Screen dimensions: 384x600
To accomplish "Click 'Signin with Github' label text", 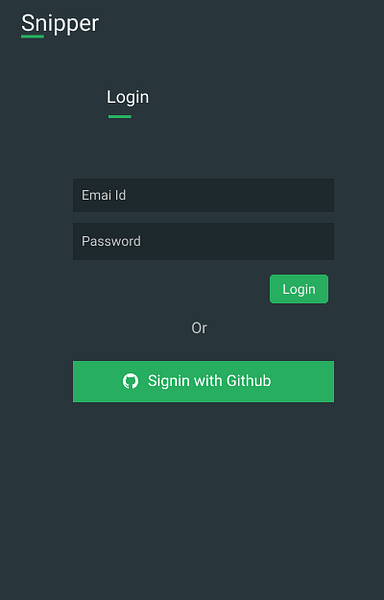I will [210, 381].
